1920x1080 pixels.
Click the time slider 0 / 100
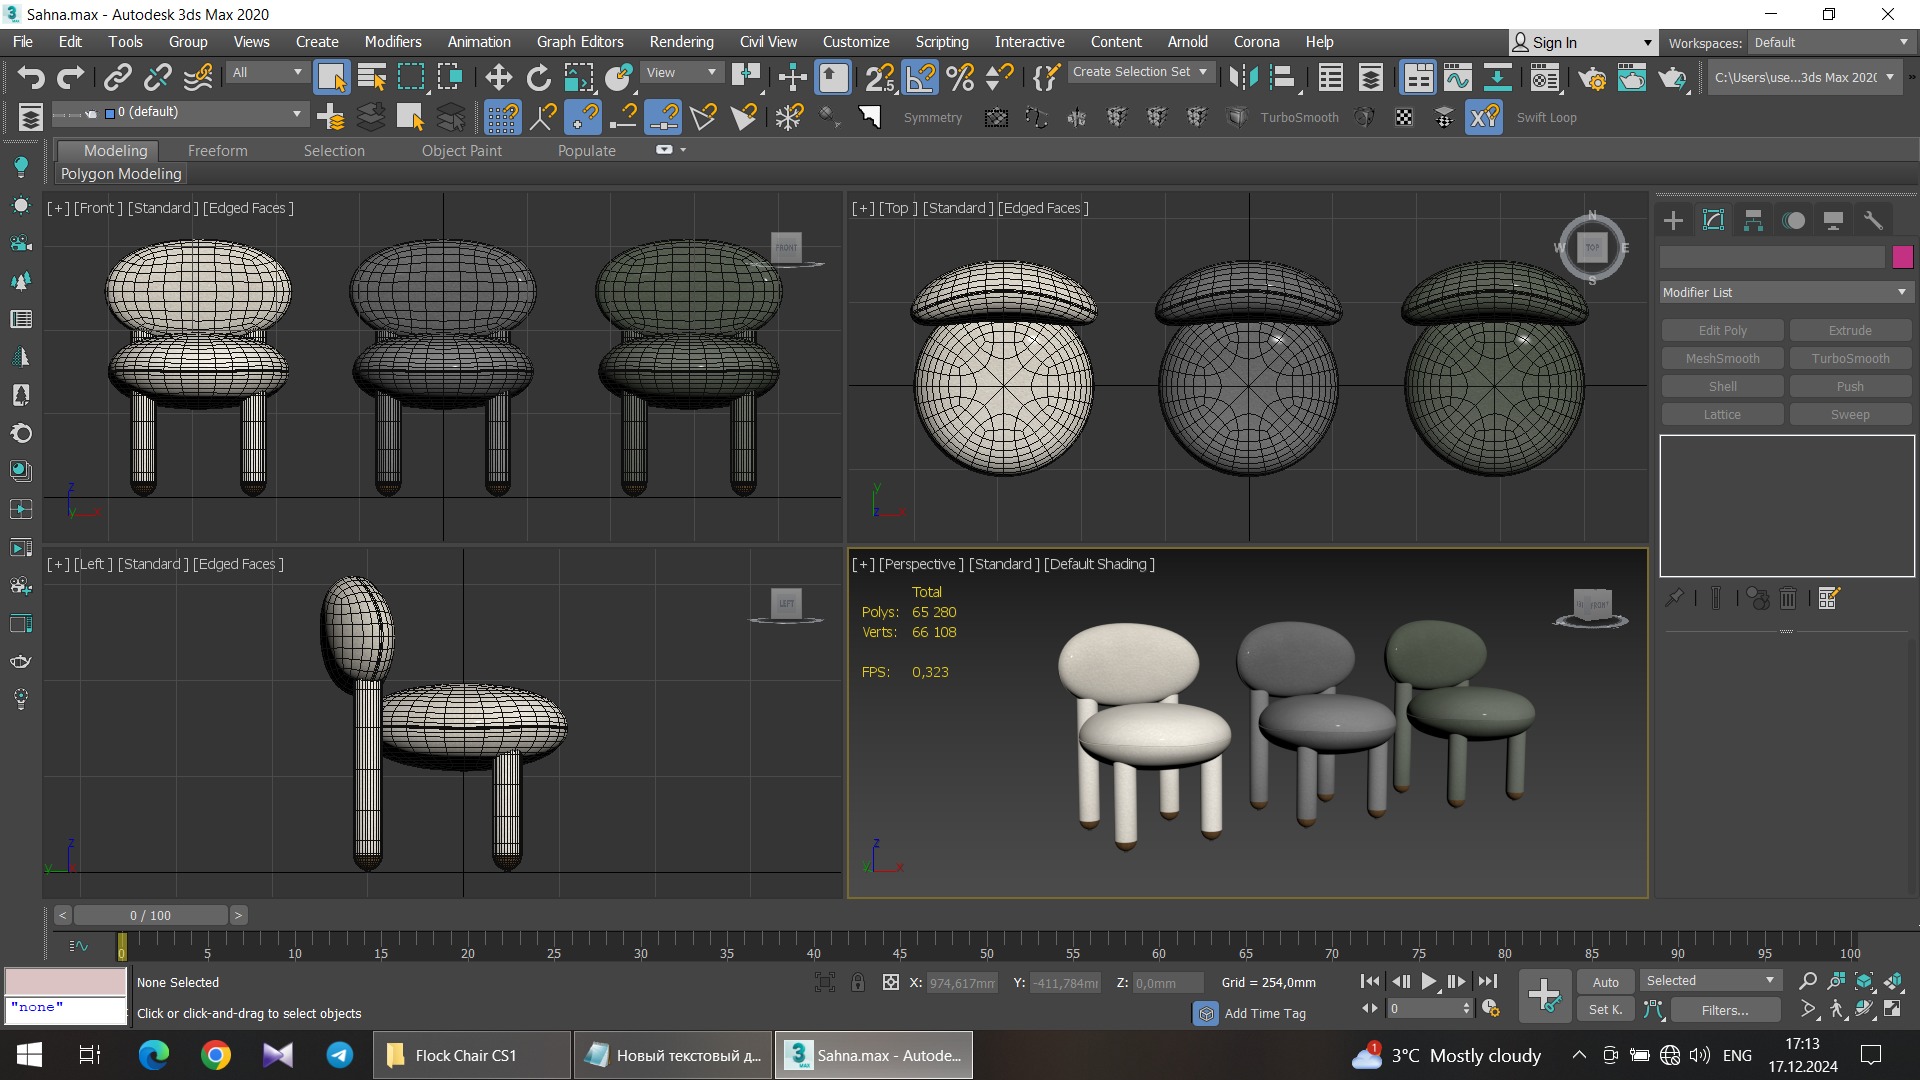pos(150,915)
